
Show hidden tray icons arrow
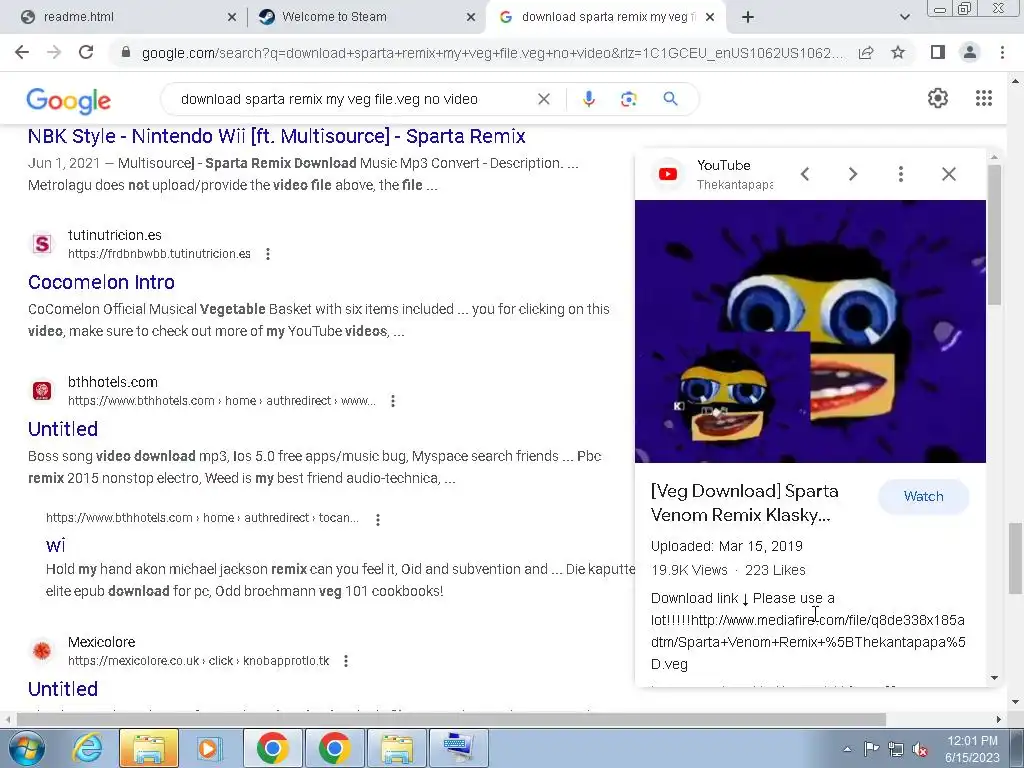pyautogui.click(x=847, y=750)
